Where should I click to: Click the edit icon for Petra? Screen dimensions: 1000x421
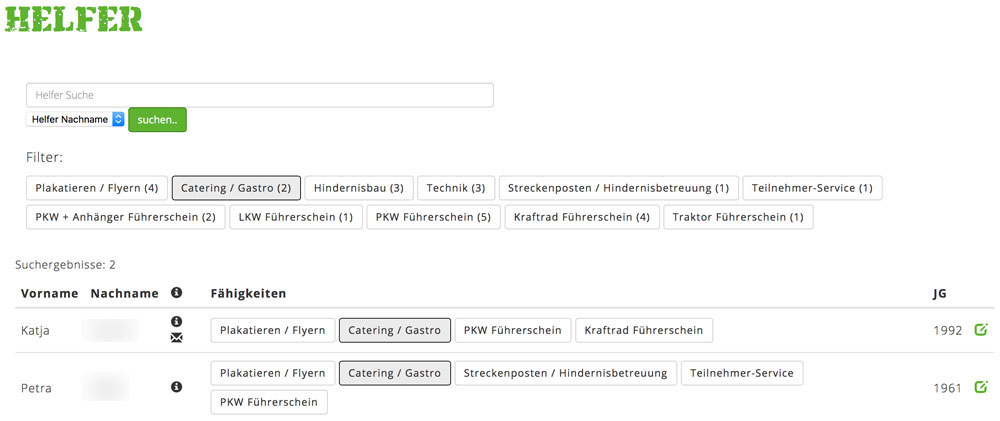(980, 386)
